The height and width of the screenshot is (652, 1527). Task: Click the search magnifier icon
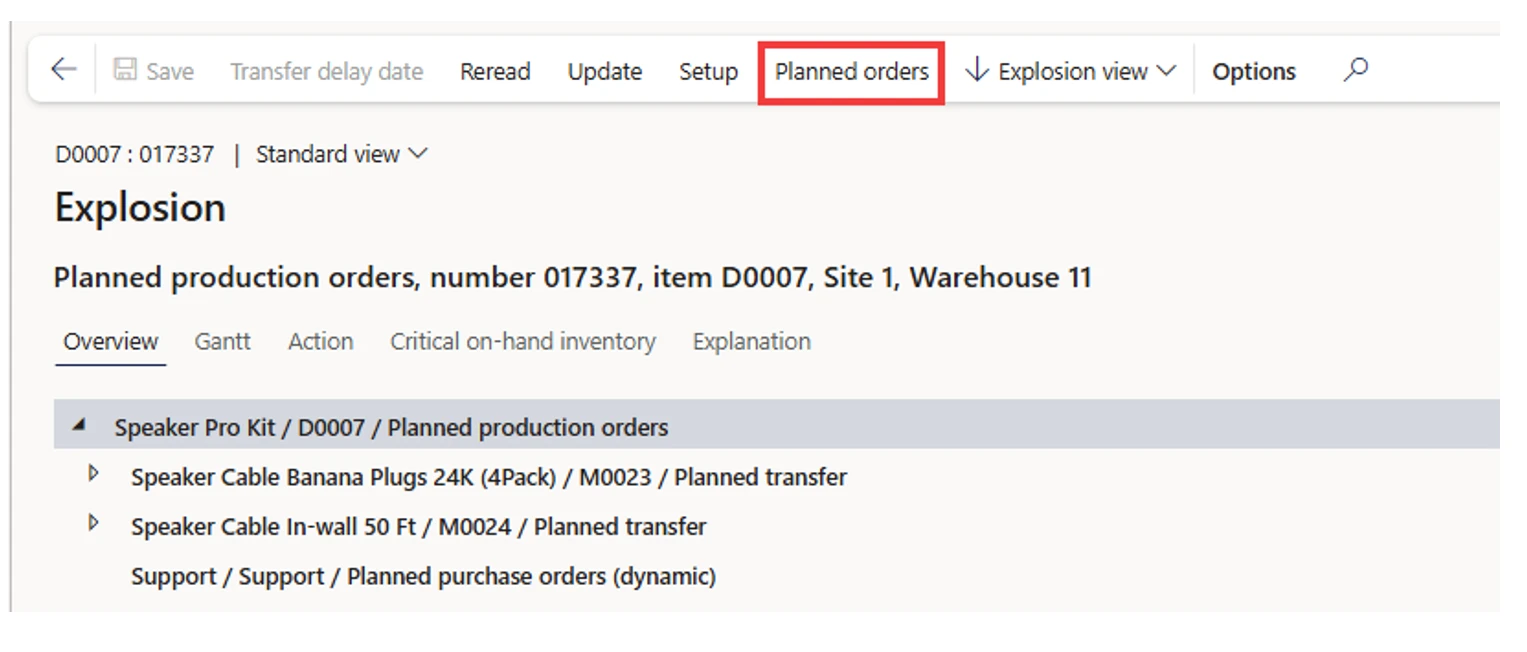click(1355, 70)
